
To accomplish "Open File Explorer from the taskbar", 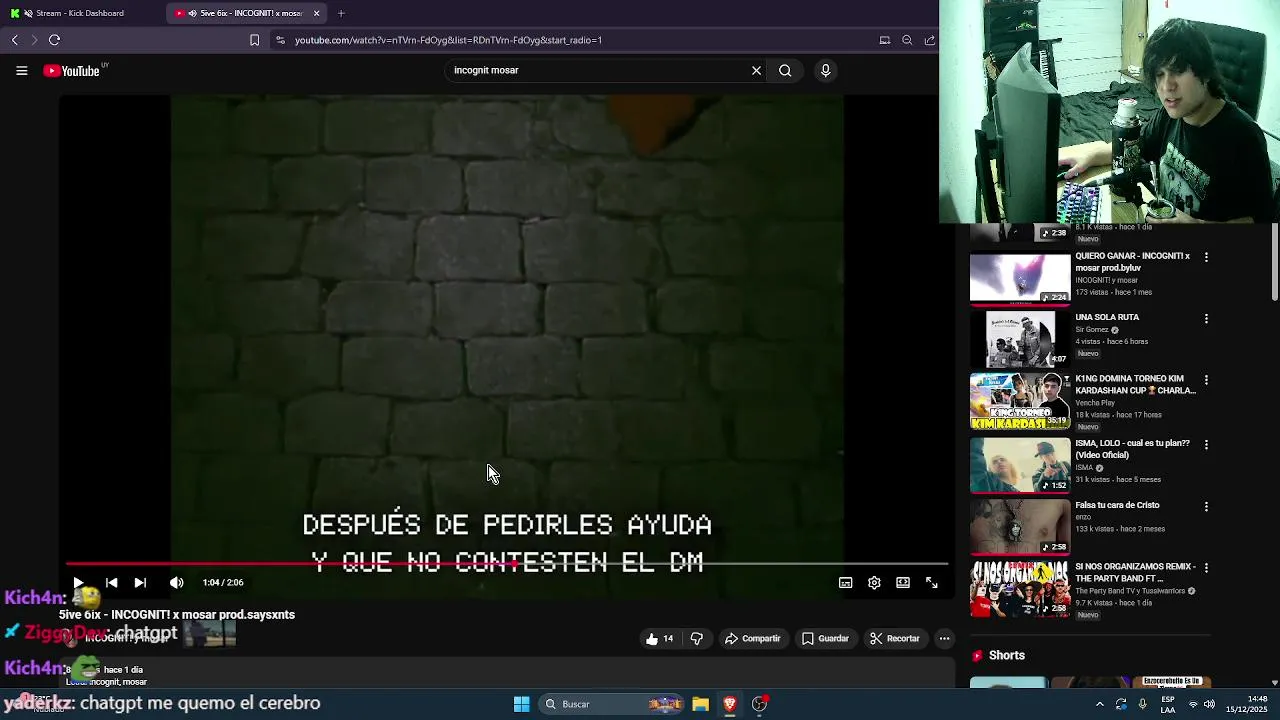I will pos(700,704).
